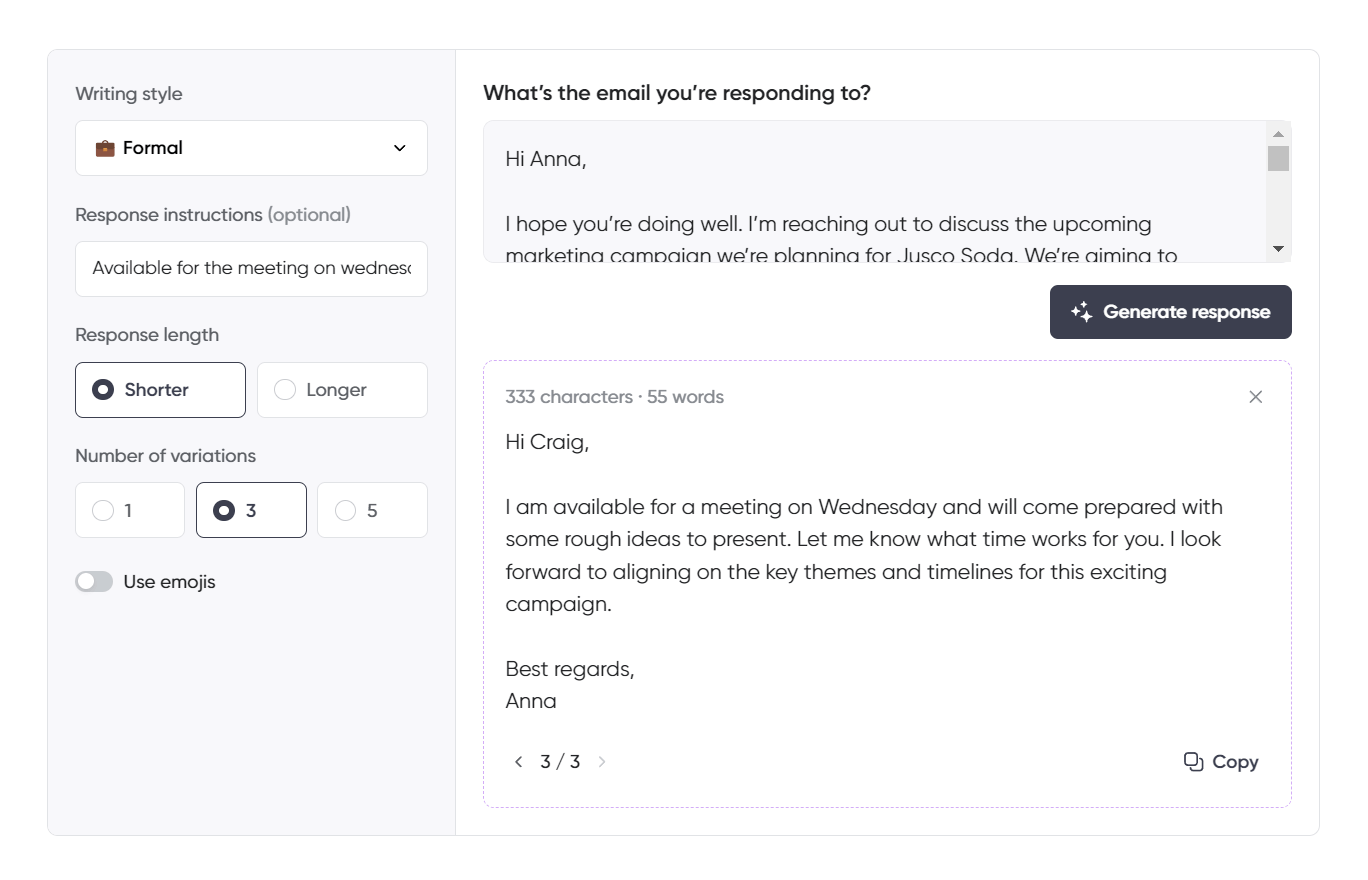The image size is (1368, 880).
Task: Open the Writing style dropdown
Action: [250, 147]
